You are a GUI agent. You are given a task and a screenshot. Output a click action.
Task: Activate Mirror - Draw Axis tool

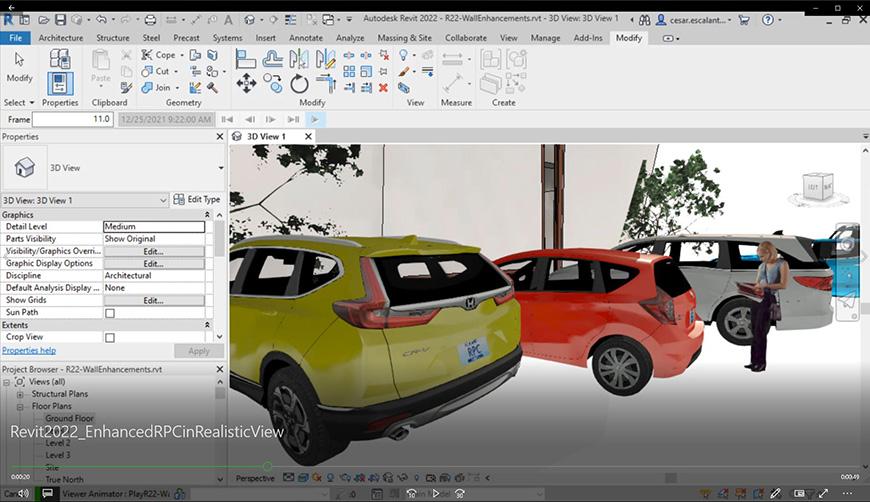pyautogui.click(x=325, y=58)
